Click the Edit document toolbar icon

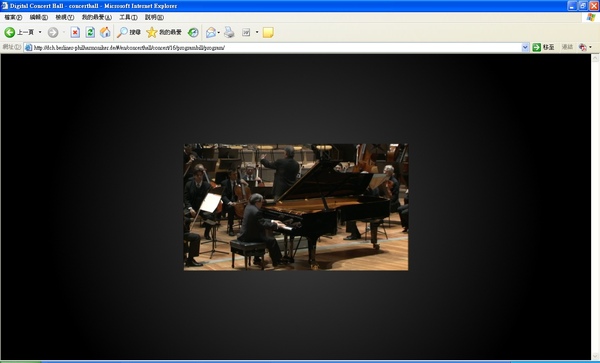[246, 33]
